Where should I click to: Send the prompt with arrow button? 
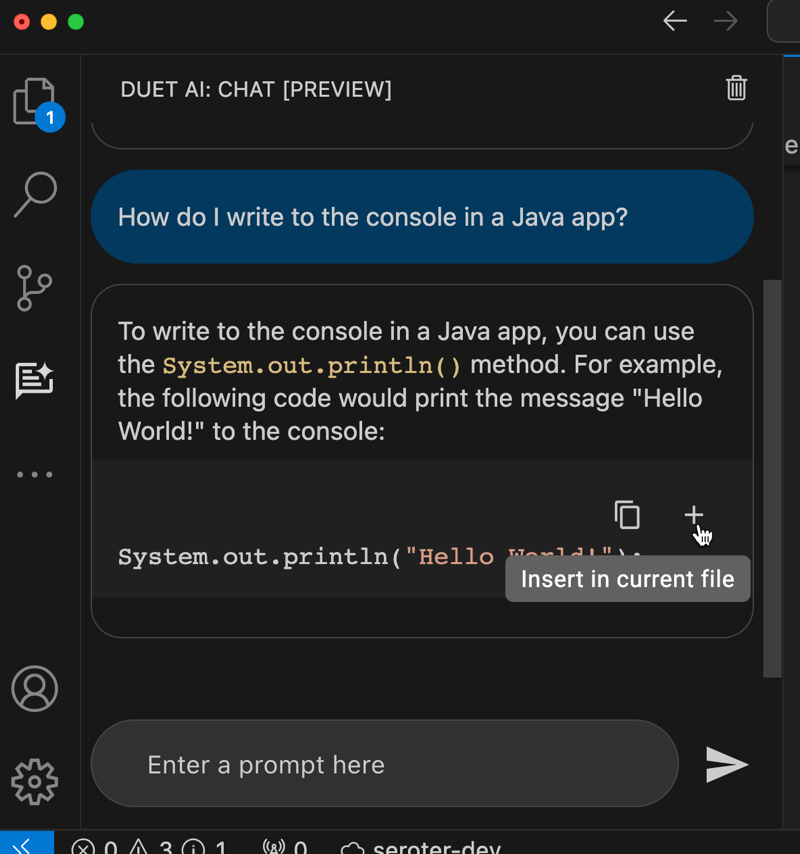(727, 764)
